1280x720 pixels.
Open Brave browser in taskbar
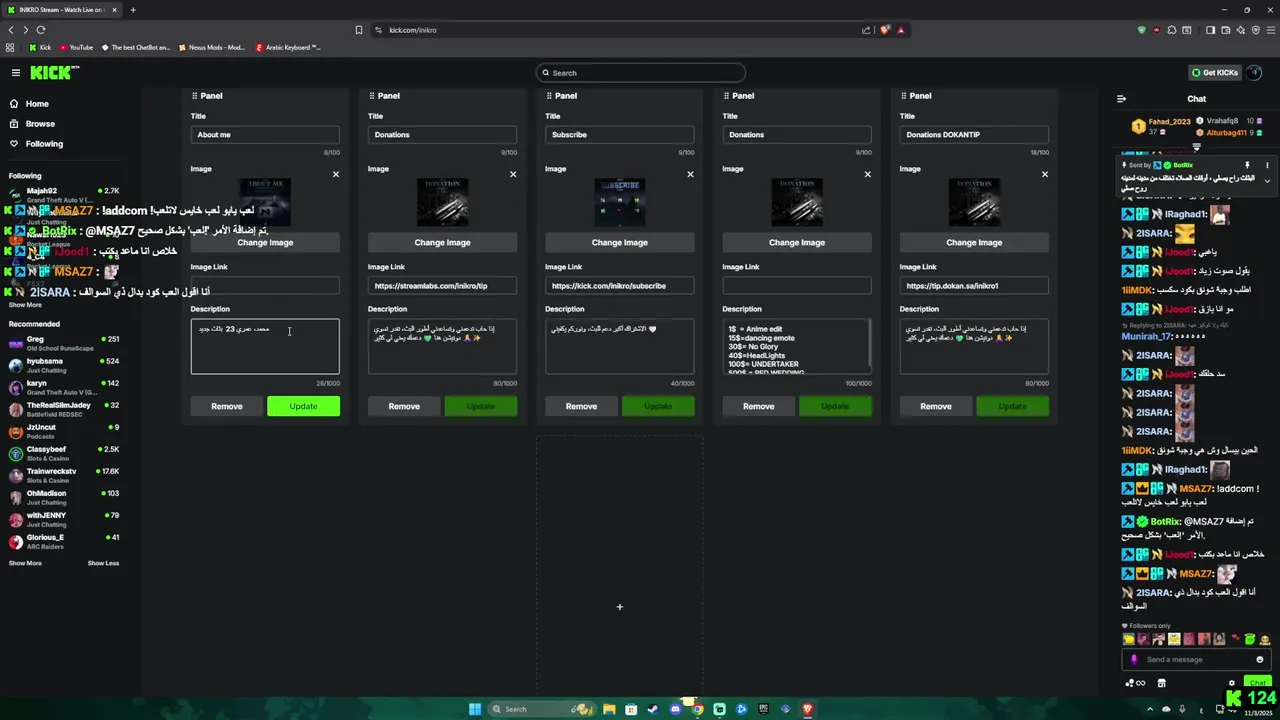[x=807, y=709]
